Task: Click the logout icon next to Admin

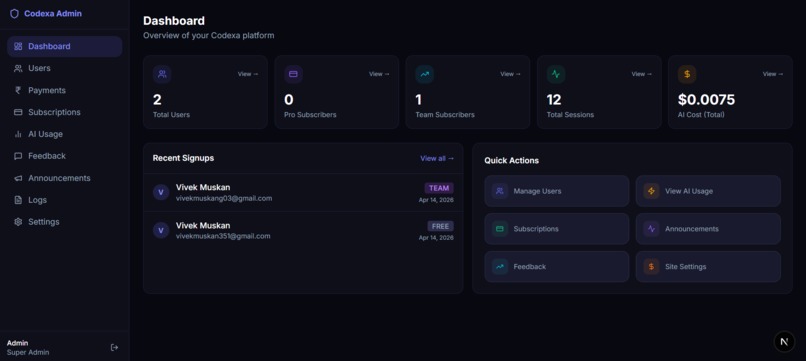Action: tap(114, 348)
